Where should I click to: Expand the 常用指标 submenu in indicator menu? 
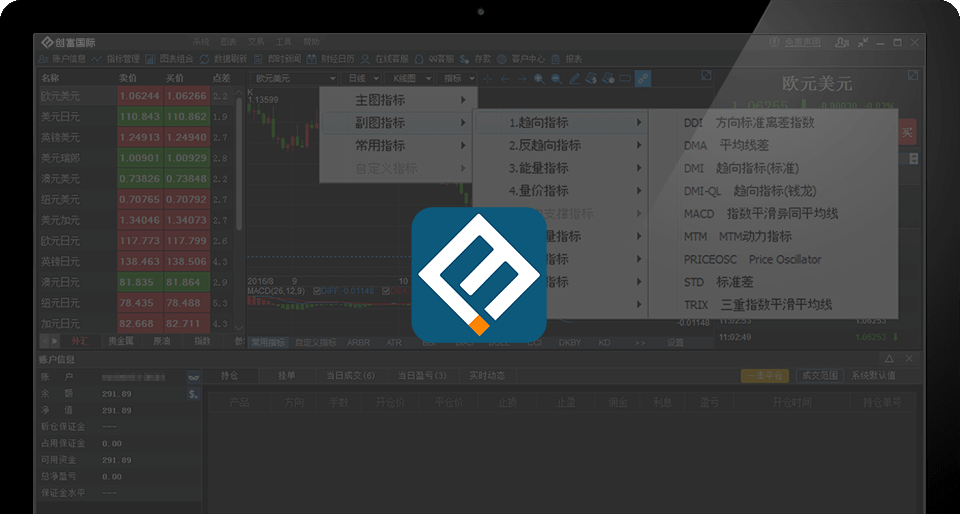tap(397, 146)
